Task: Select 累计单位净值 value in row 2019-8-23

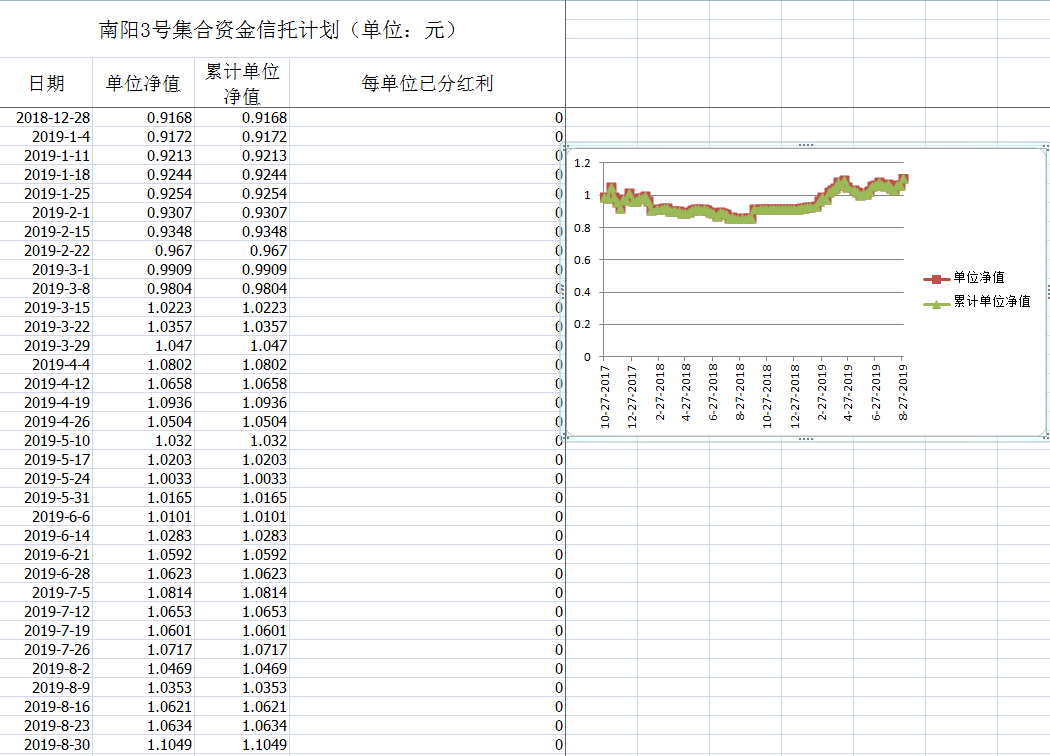Action: point(242,726)
